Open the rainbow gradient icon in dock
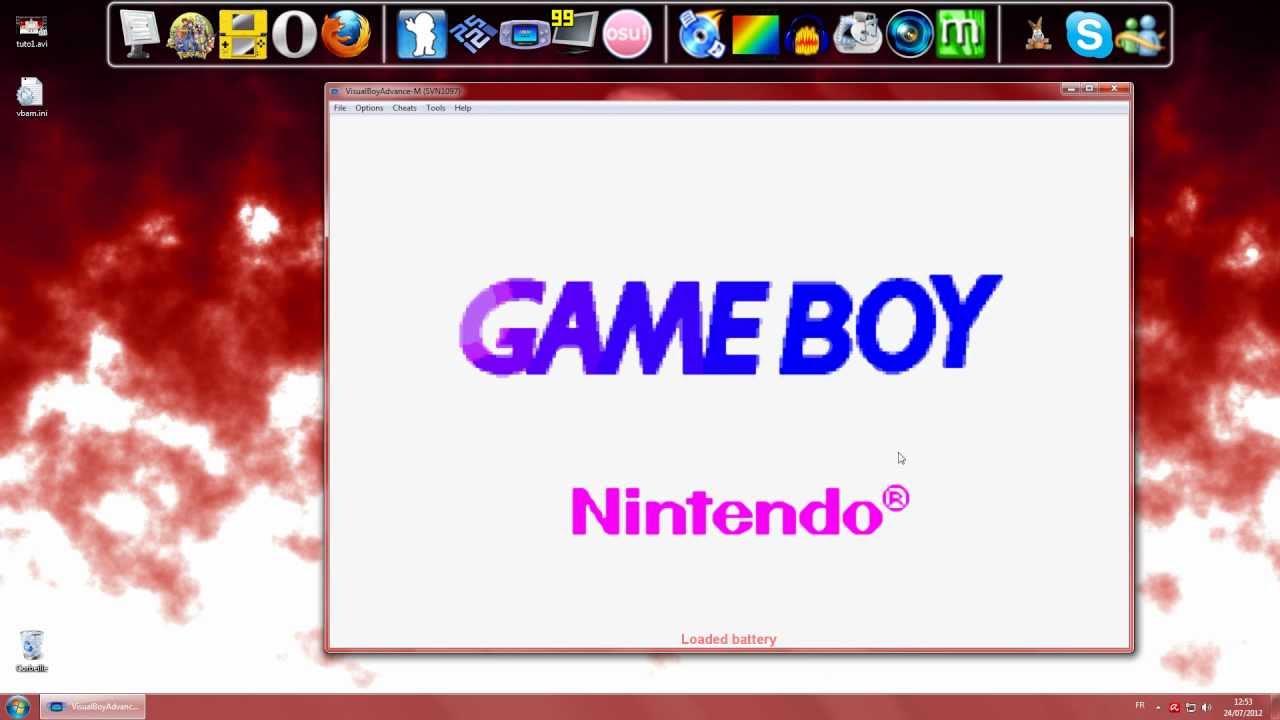Image resolution: width=1280 pixels, height=720 pixels. click(x=755, y=35)
